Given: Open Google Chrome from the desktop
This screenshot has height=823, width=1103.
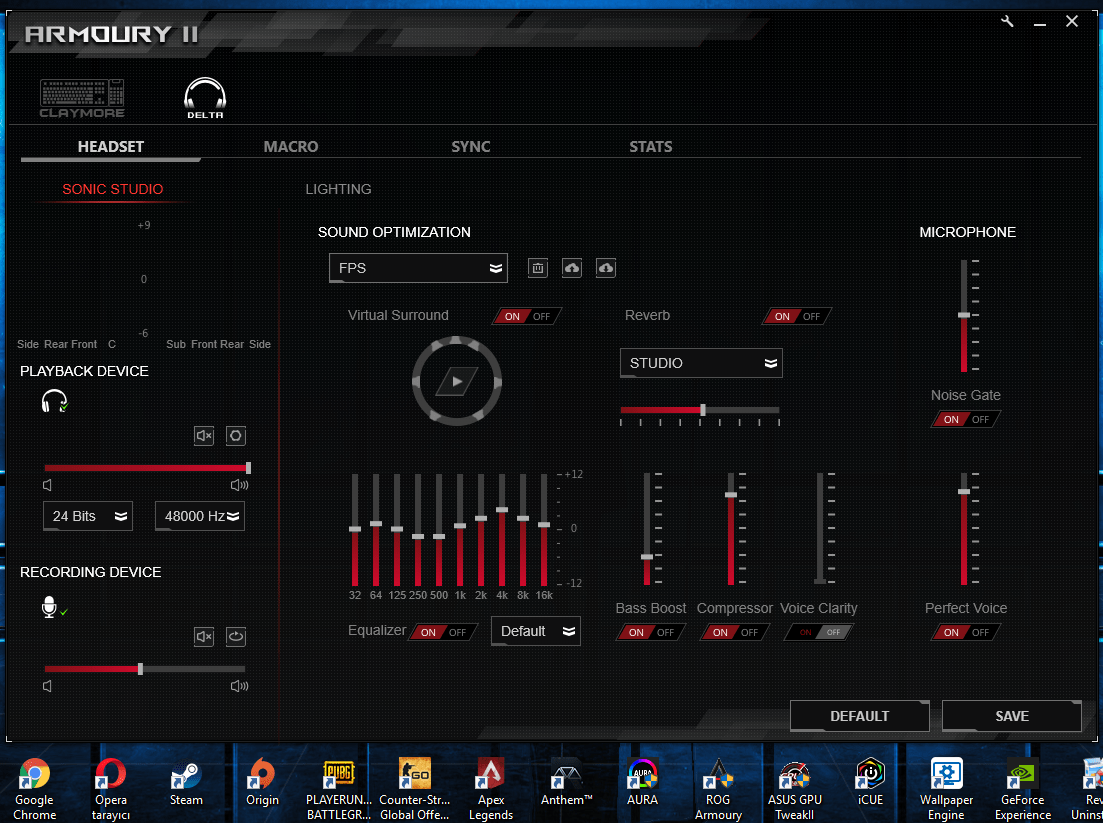Looking at the screenshot, I should tap(34, 789).
